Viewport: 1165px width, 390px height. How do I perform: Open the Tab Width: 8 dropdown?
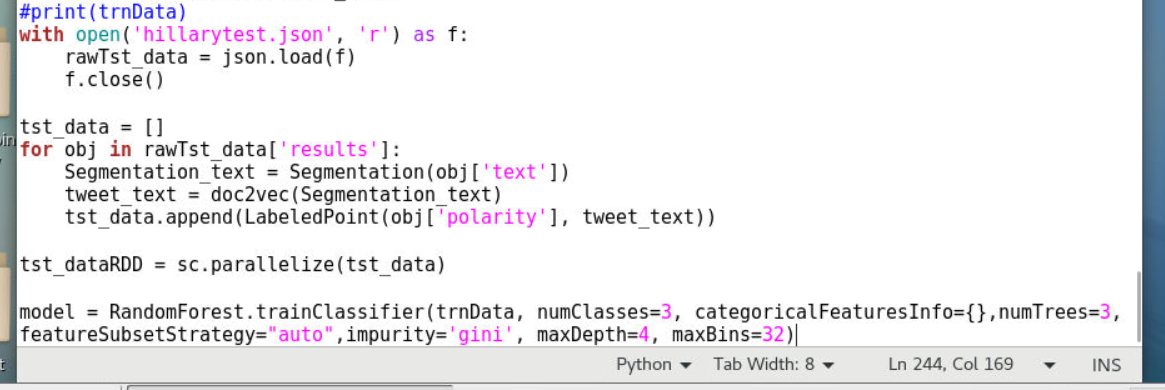coord(774,365)
